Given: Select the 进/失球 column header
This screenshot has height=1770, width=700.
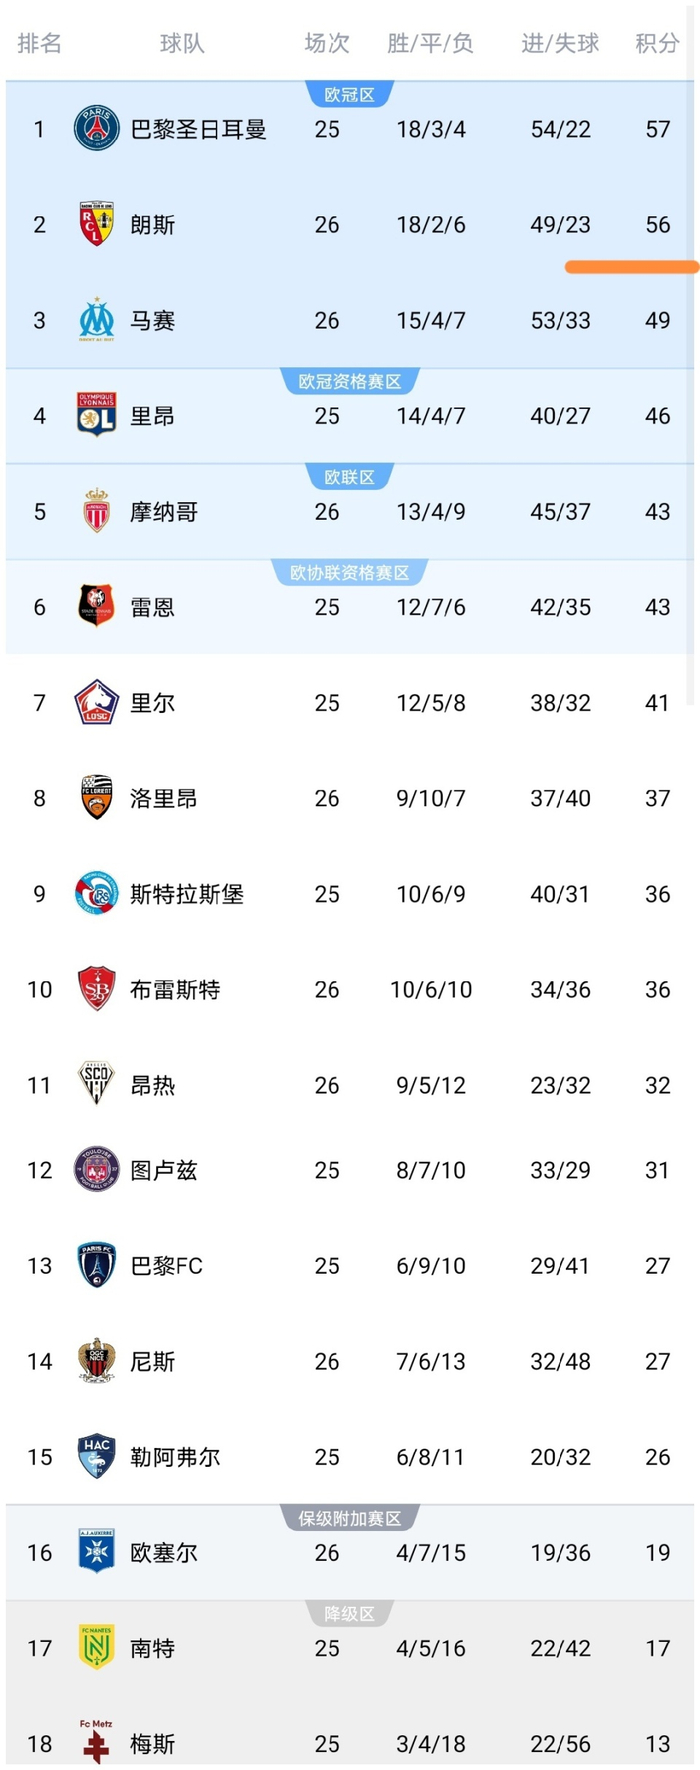Looking at the screenshot, I should (560, 43).
